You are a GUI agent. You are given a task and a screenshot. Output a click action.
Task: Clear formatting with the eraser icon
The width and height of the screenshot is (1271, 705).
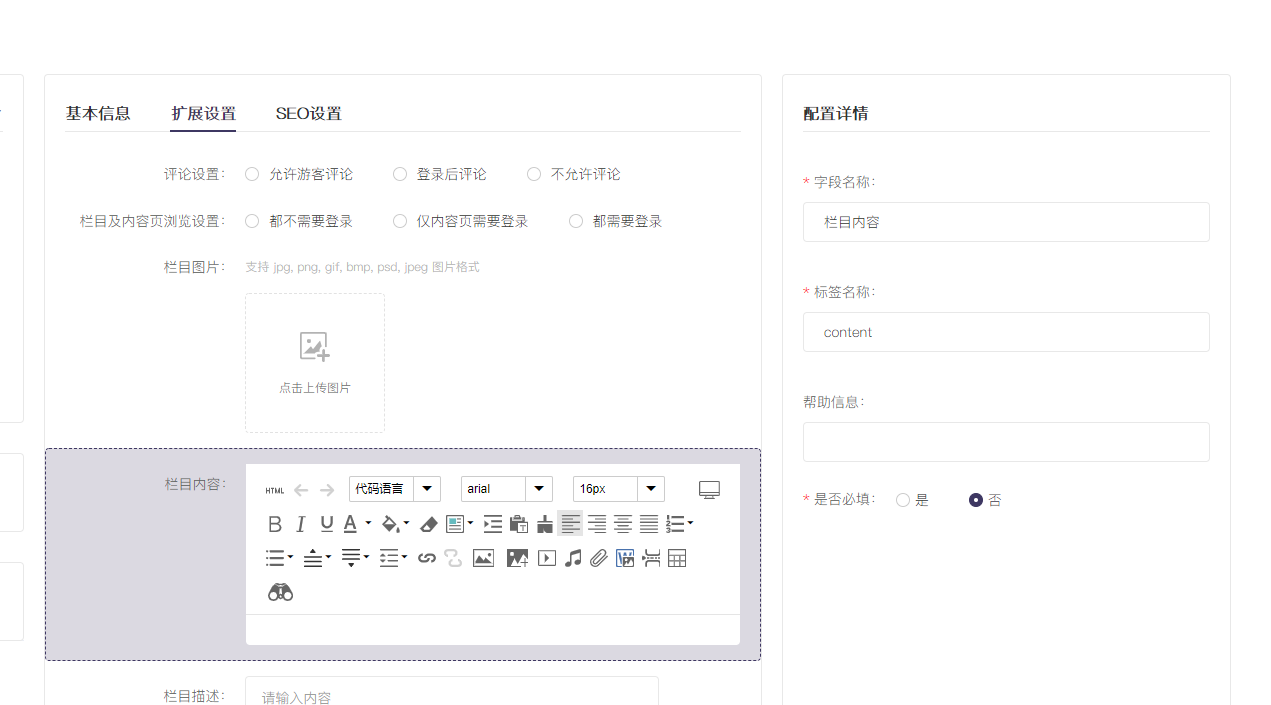[428, 524]
